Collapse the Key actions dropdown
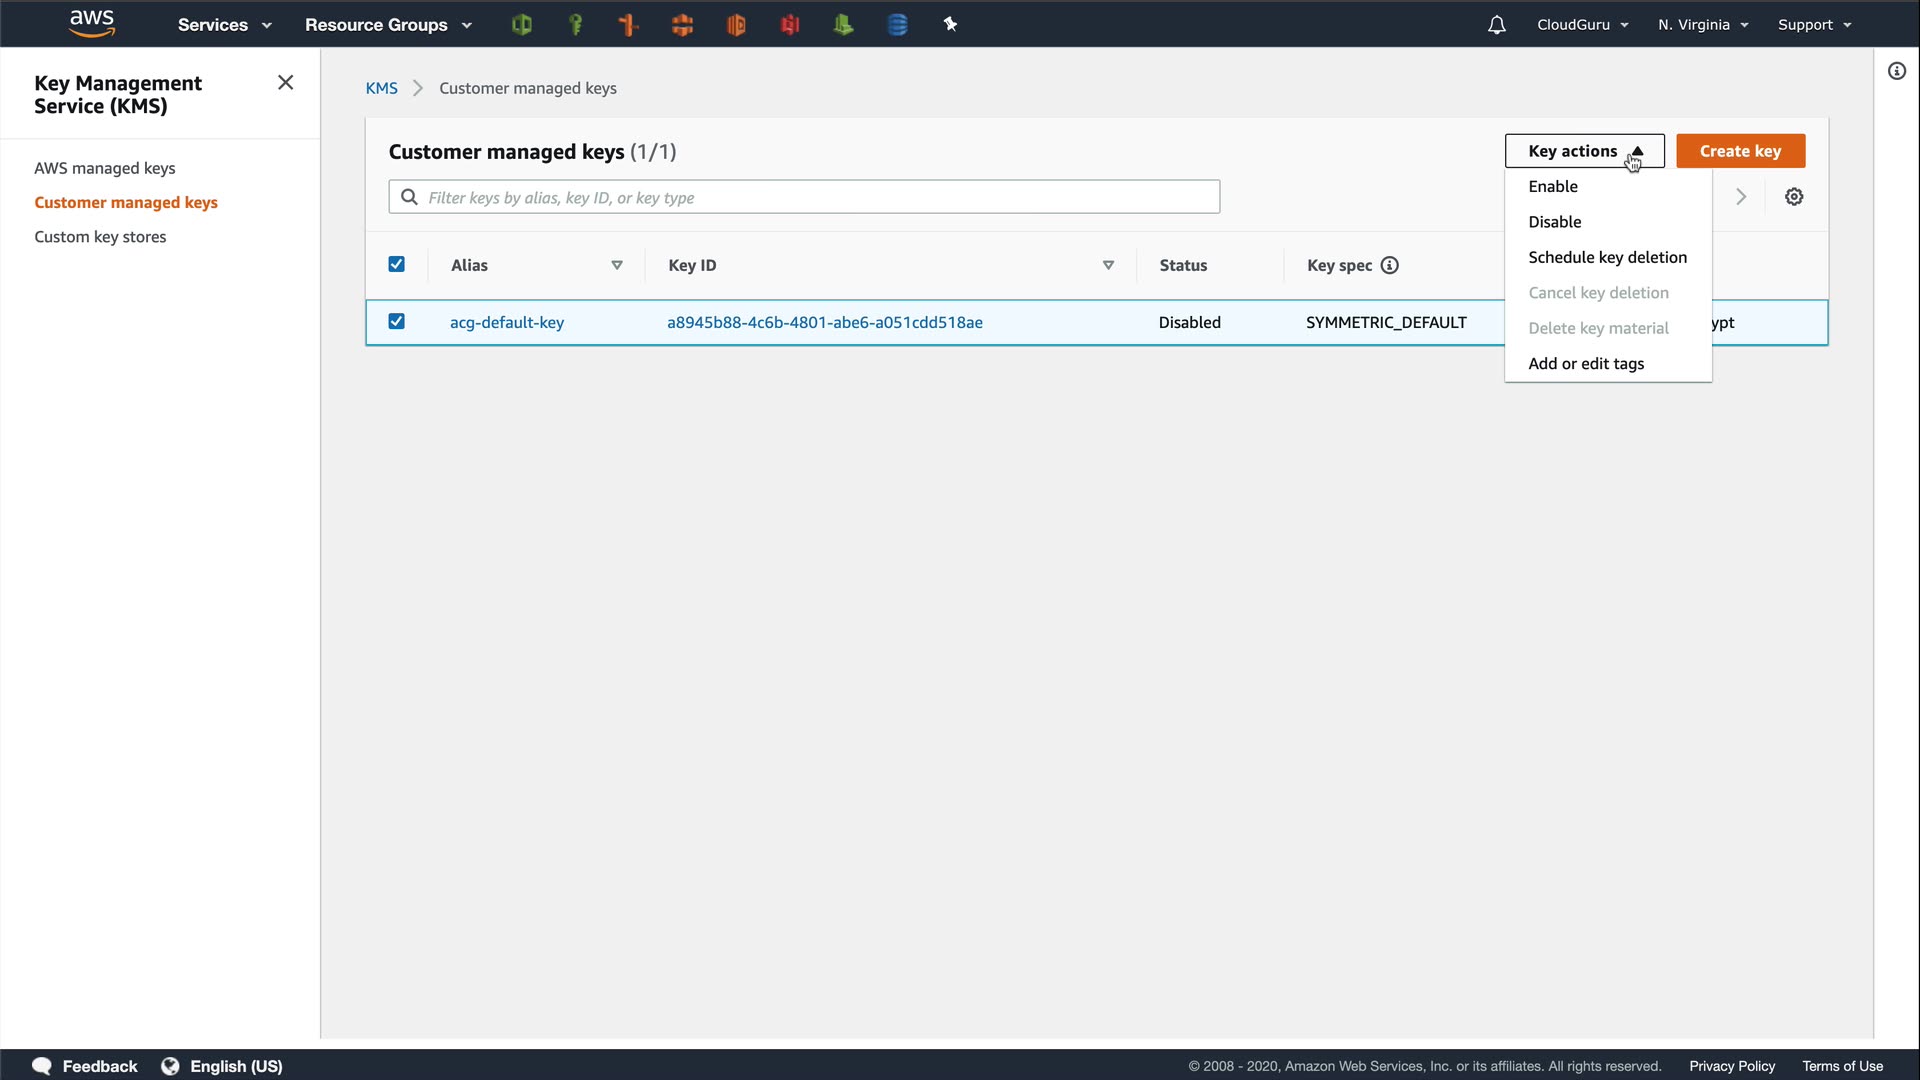 (1584, 151)
